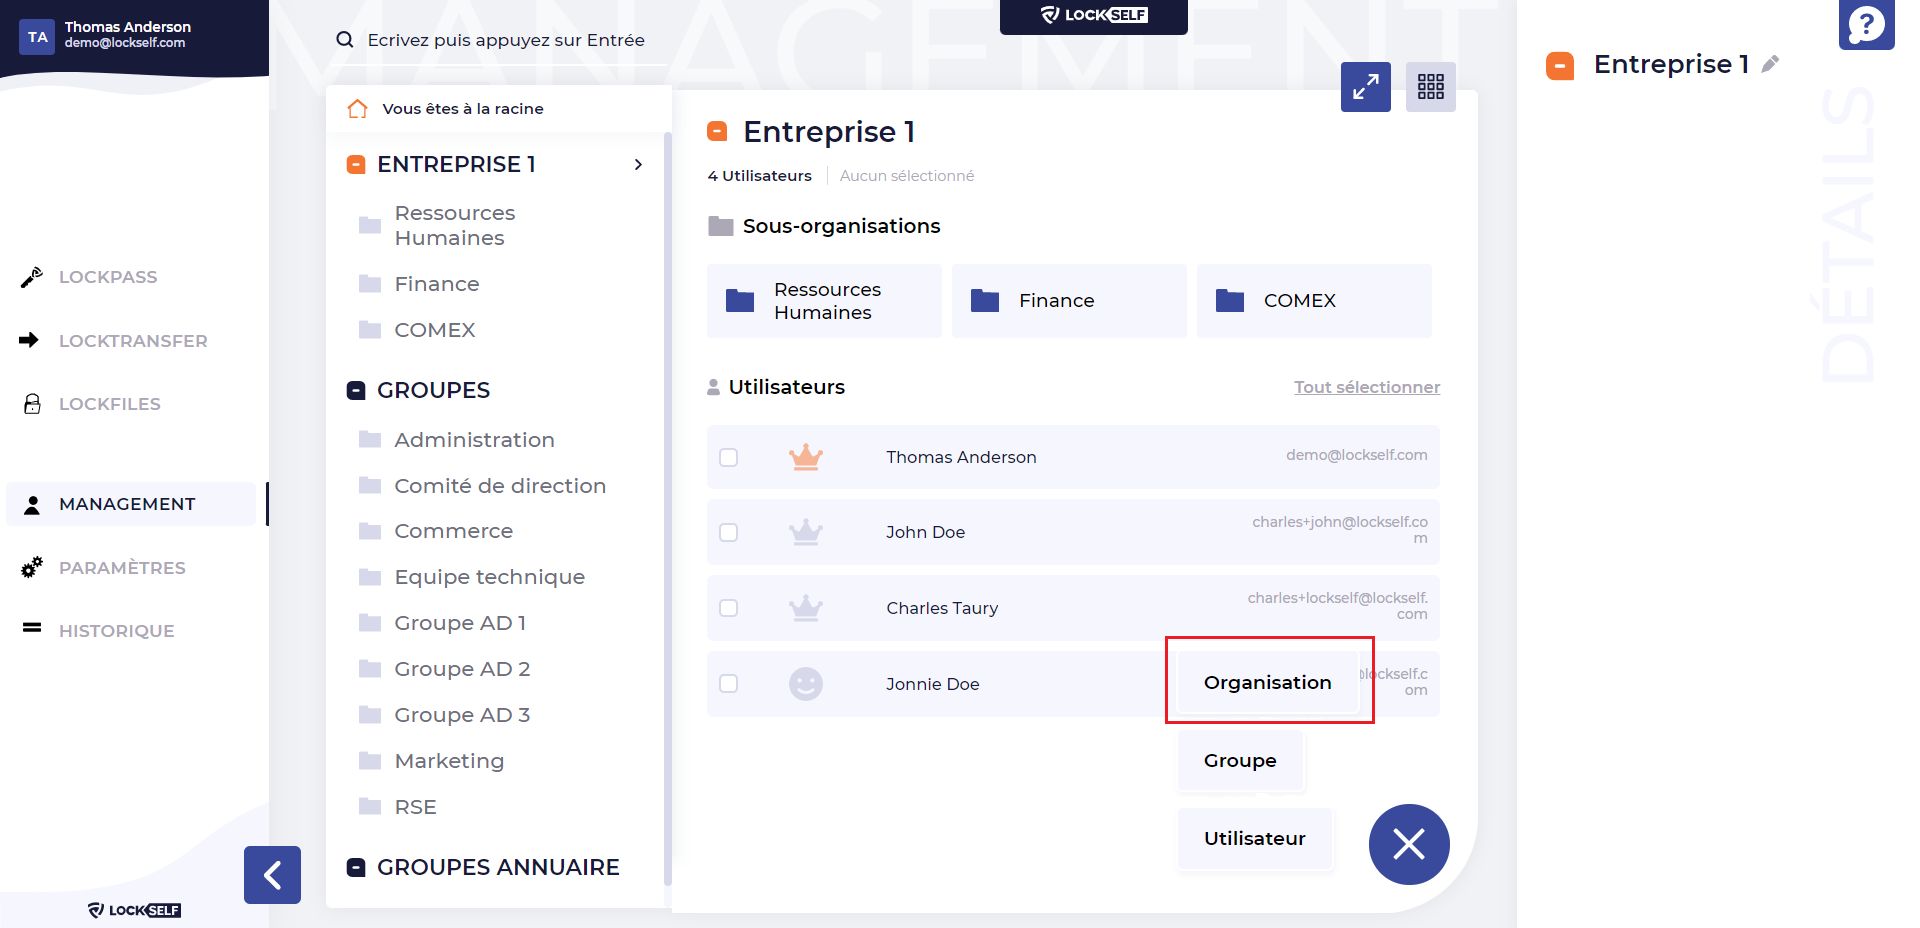Close the add menu with X button
This screenshot has height=928, width=1920.
[x=1409, y=845]
